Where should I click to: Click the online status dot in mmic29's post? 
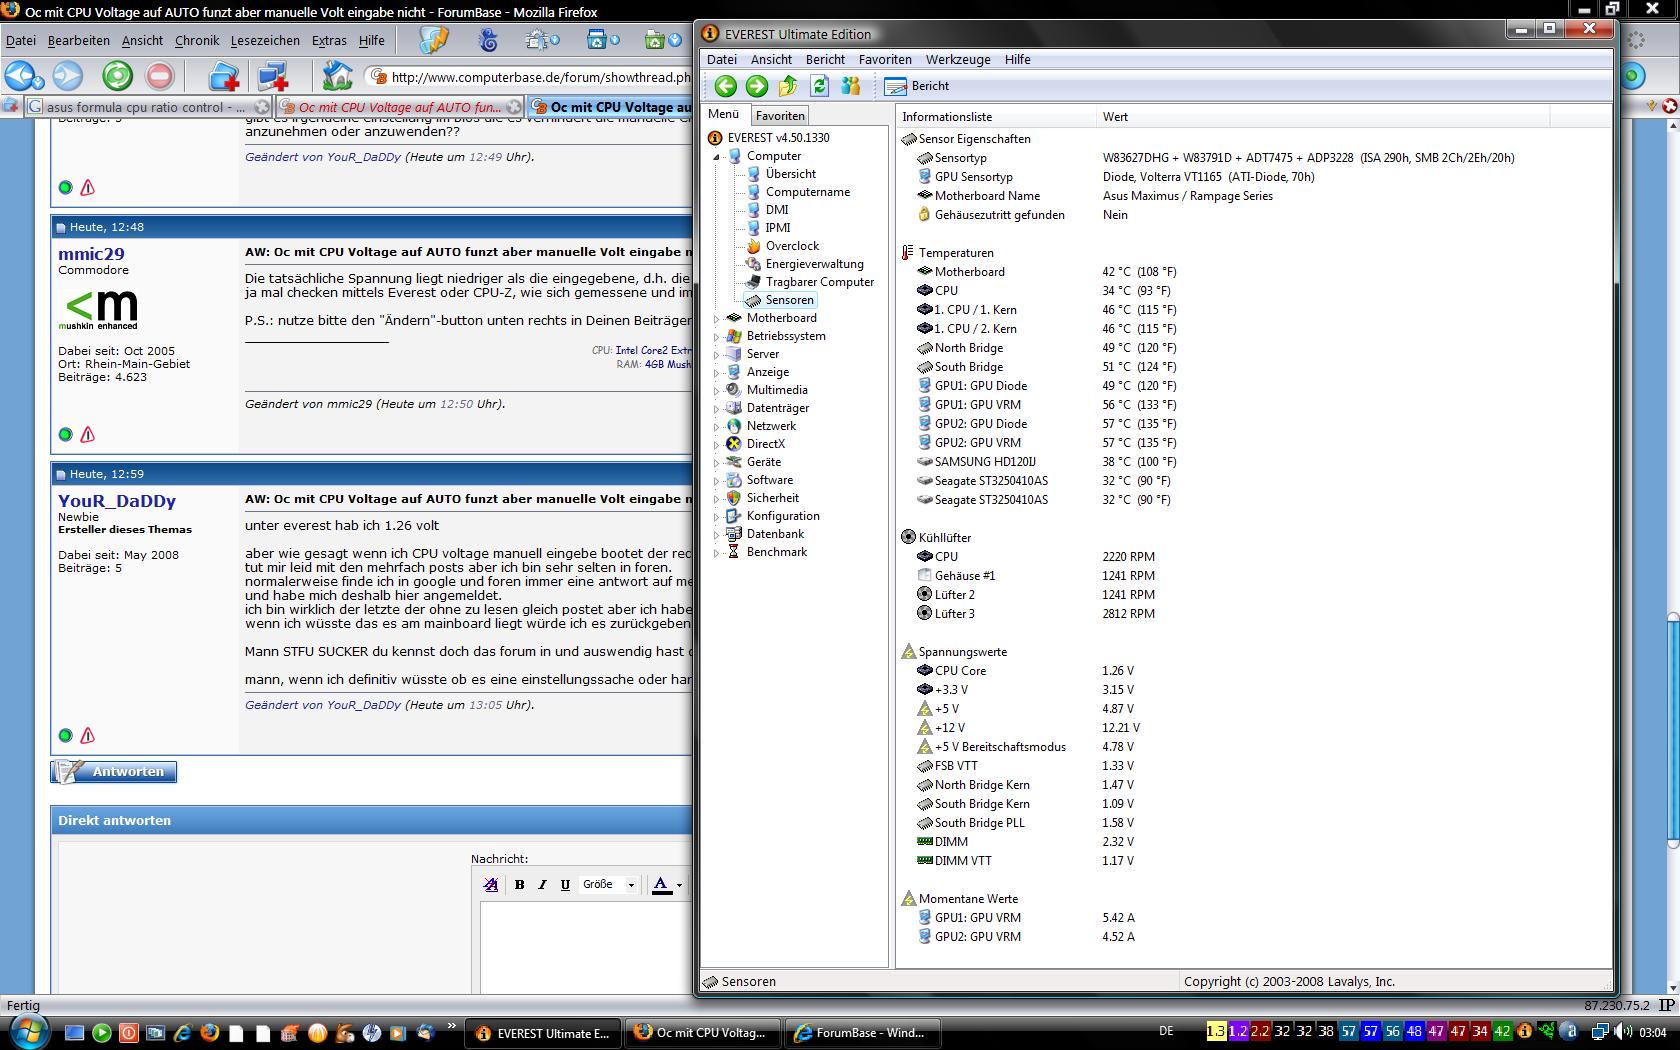pyautogui.click(x=66, y=434)
